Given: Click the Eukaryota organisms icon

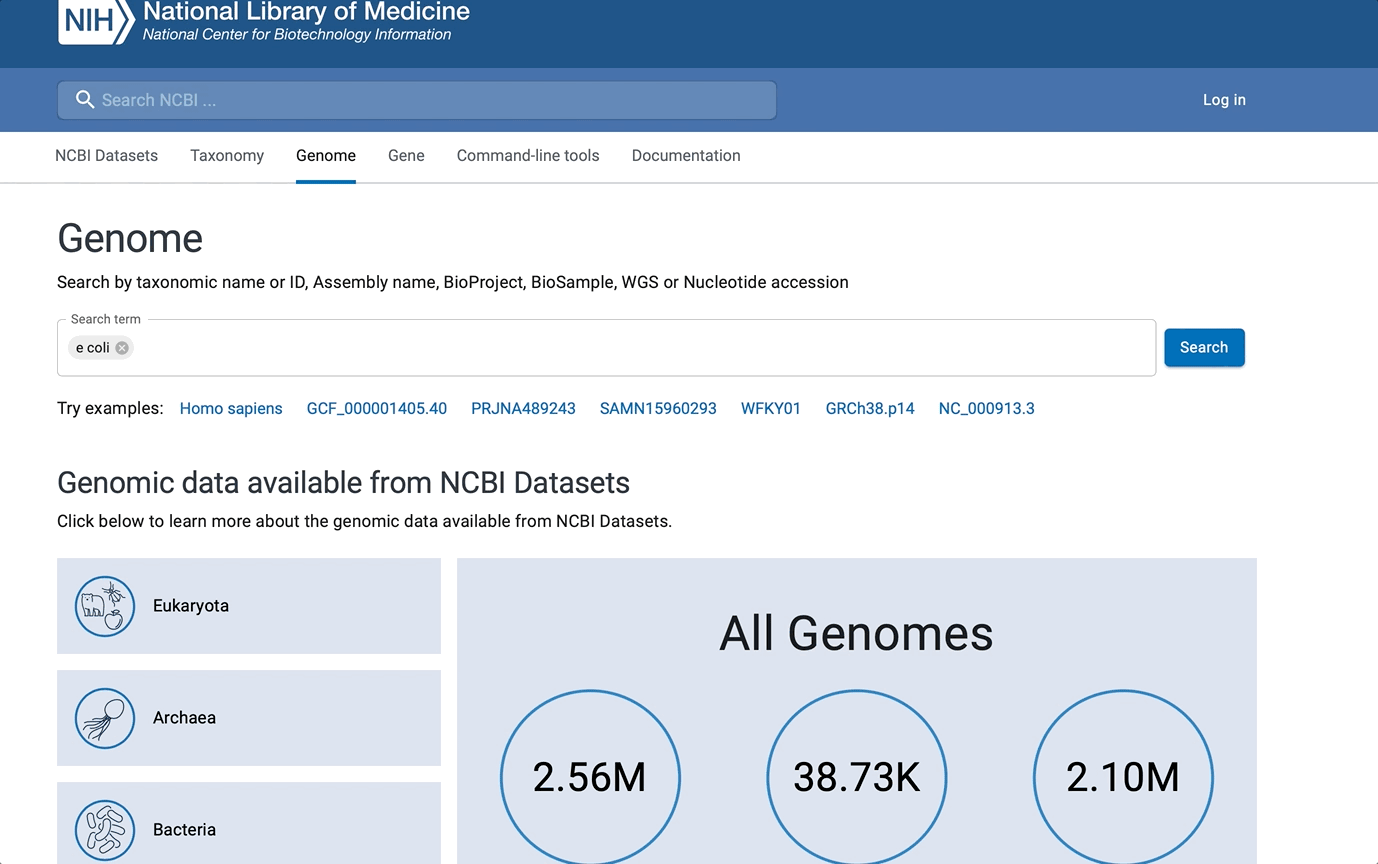Looking at the screenshot, I should pyautogui.click(x=105, y=606).
